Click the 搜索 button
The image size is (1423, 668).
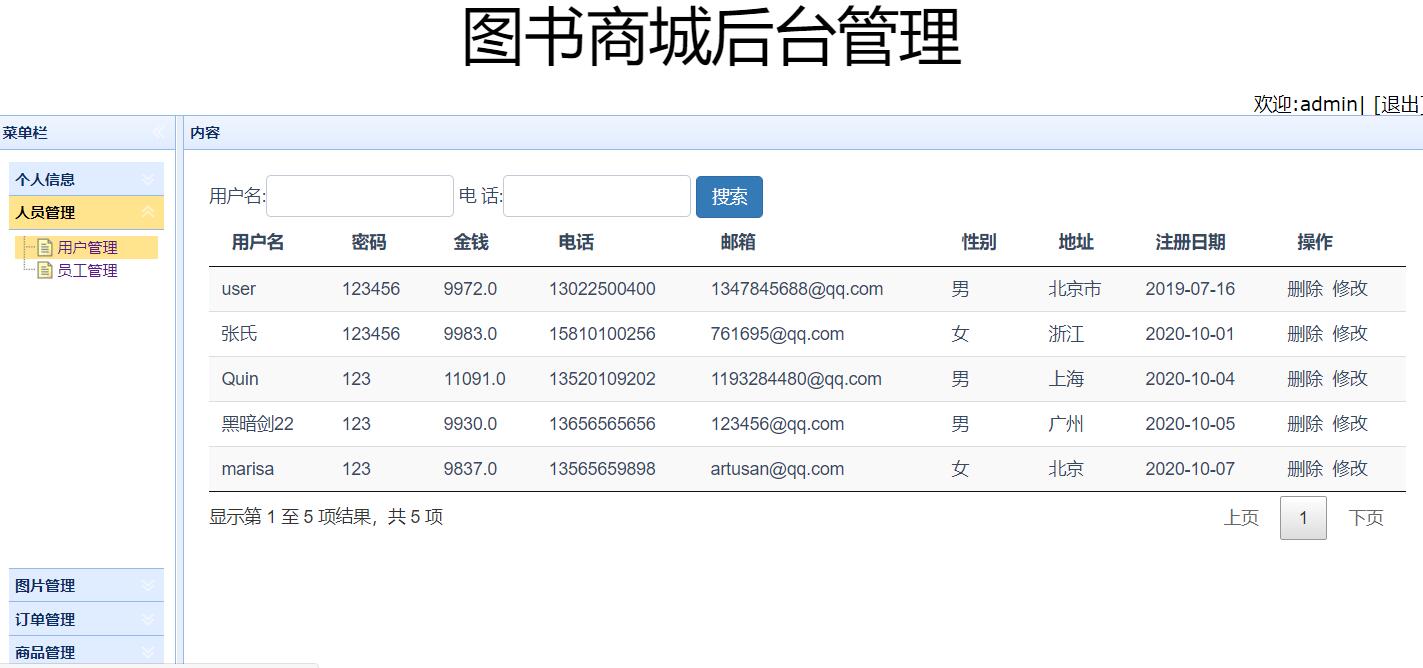click(x=729, y=196)
